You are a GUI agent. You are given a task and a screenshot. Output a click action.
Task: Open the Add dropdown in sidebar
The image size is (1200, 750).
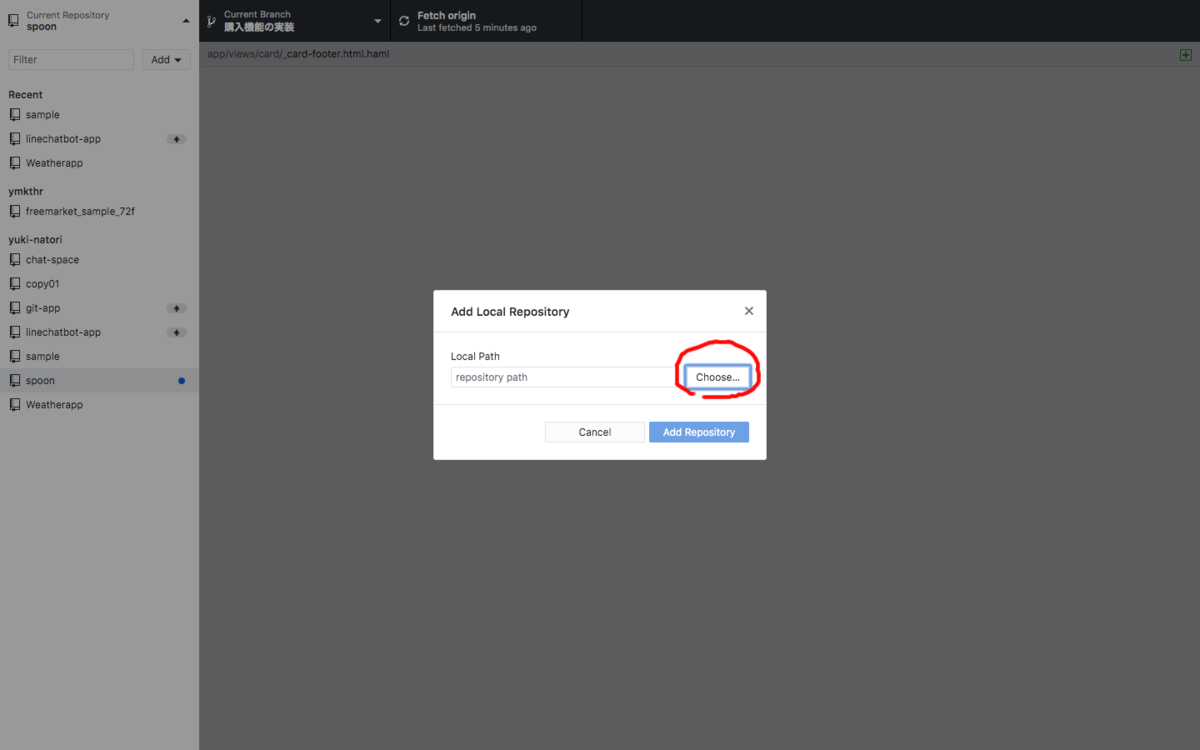click(166, 60)
